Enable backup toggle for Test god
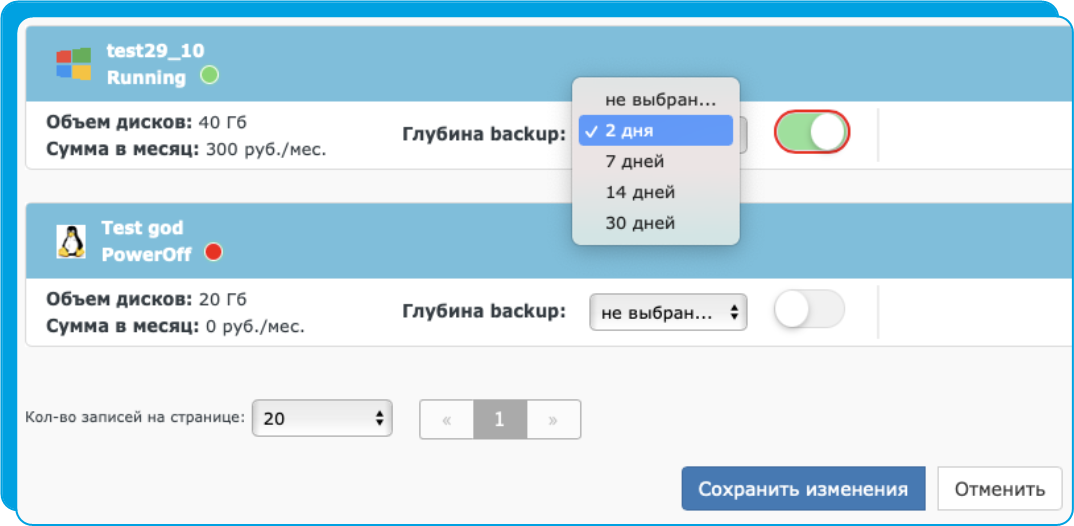This screenshot has height=526, width=1074. [x=809, y=310]
